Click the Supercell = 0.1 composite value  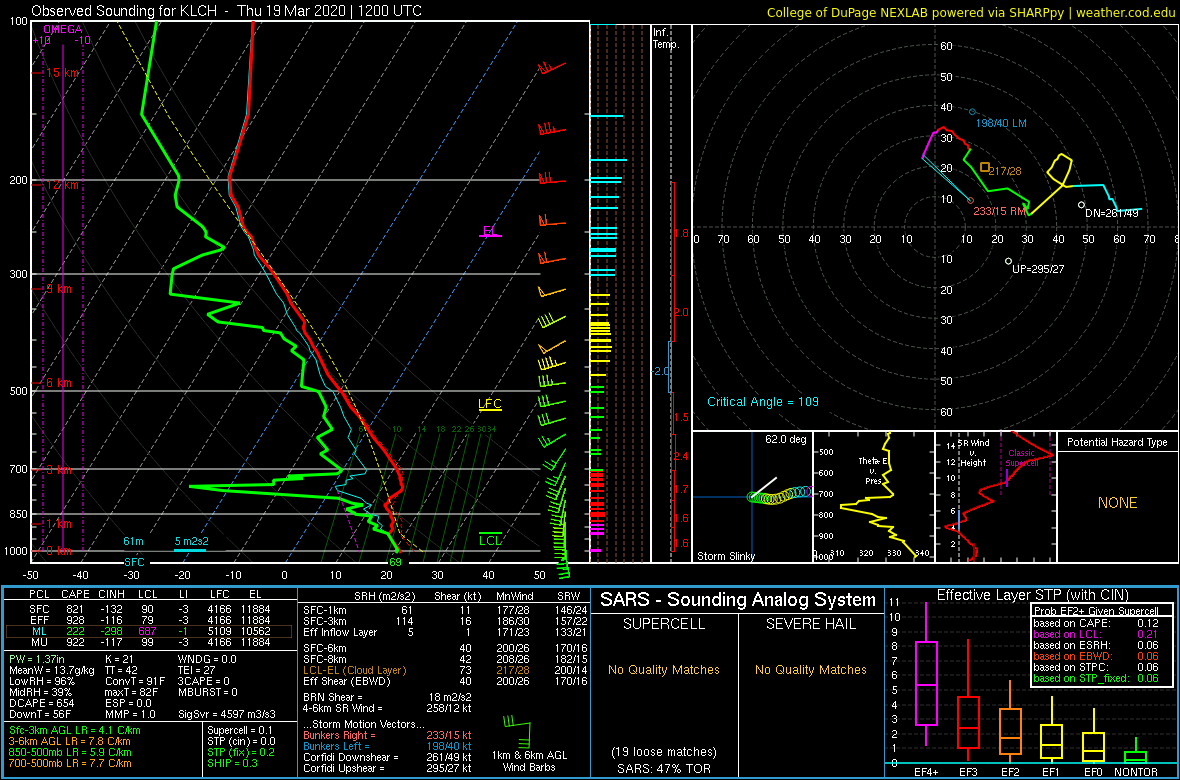pos(241,730)
